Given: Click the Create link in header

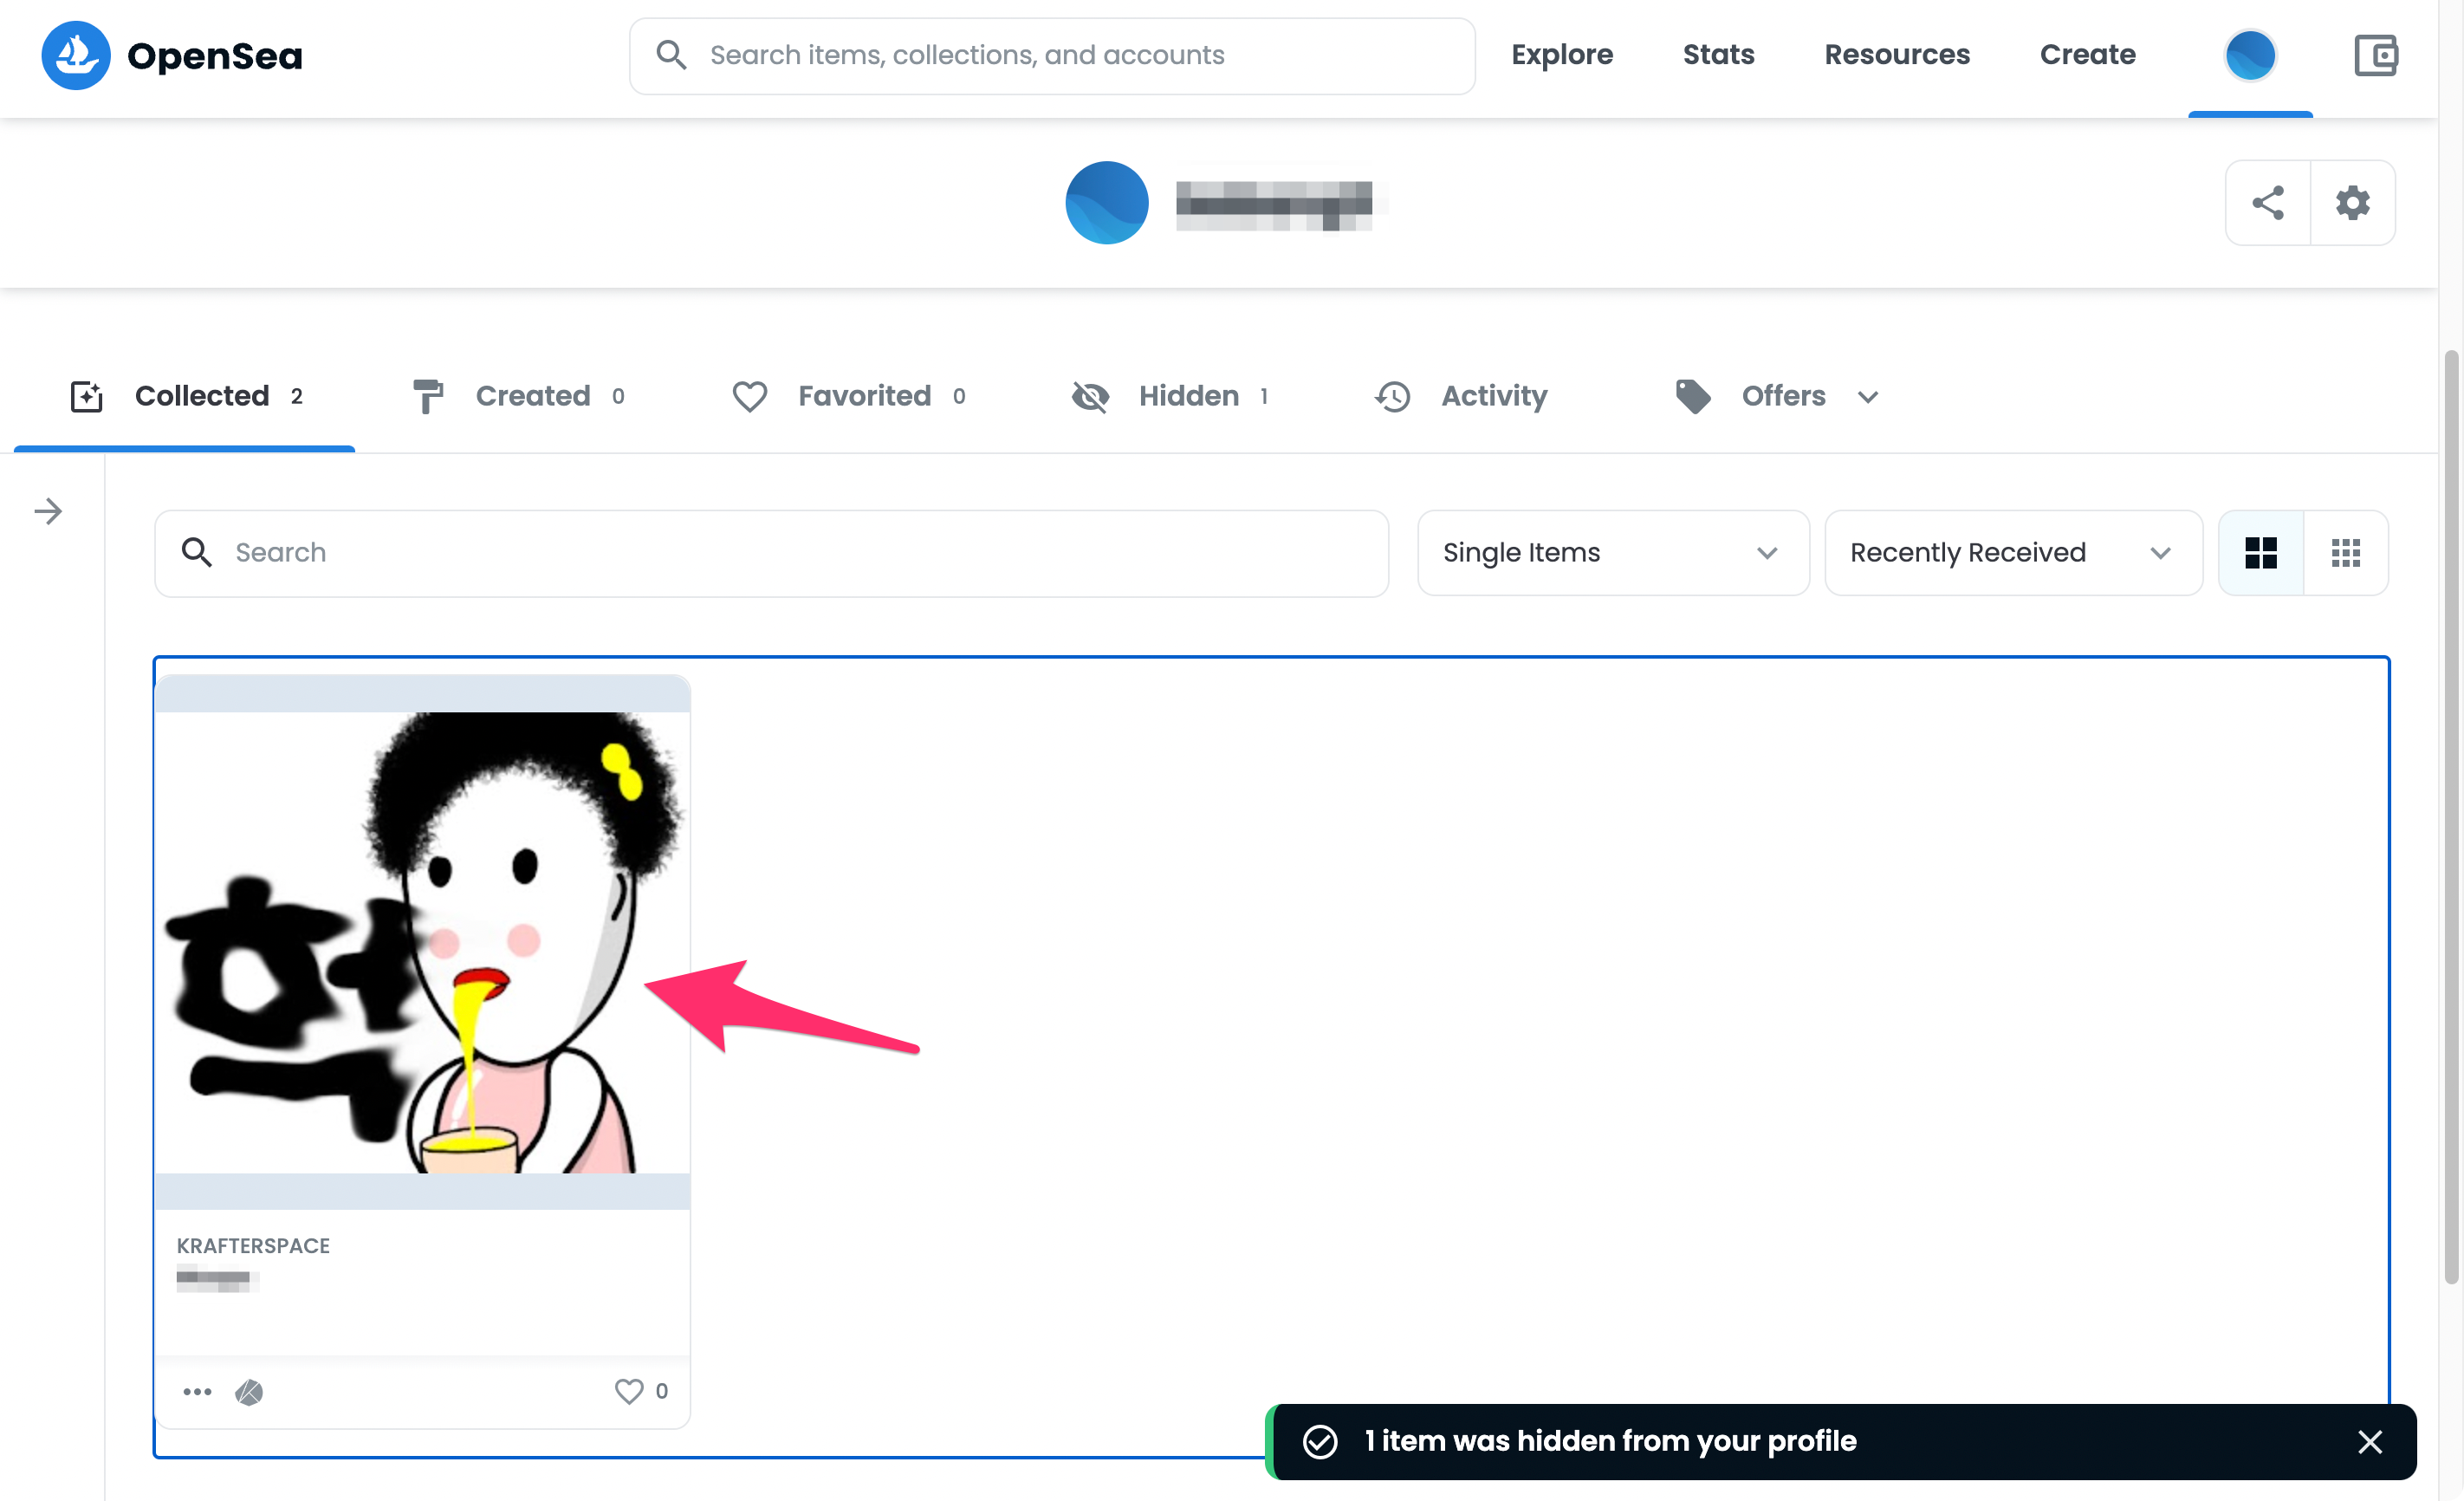Looking at the screenshot, I should 2087,55.
